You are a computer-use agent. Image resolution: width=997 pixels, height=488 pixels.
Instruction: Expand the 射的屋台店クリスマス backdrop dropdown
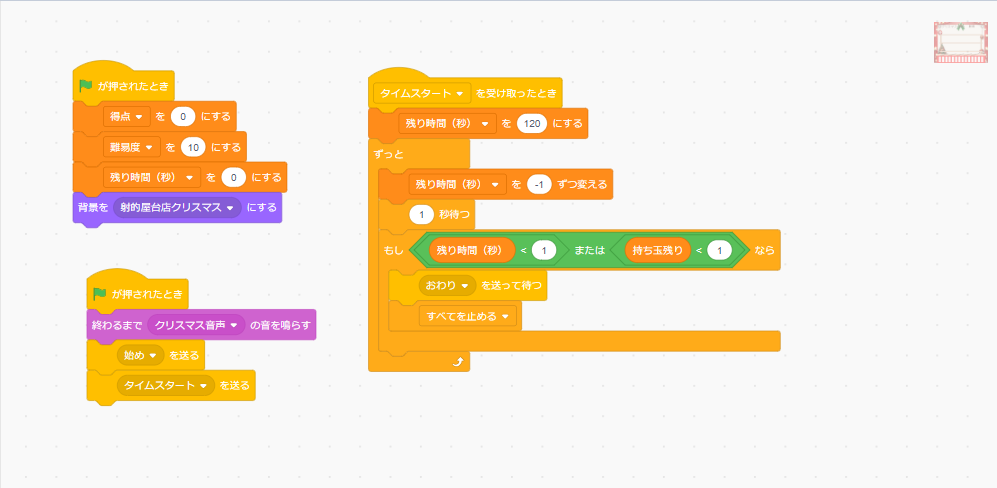pyautogui.click(x=231, y=208)
